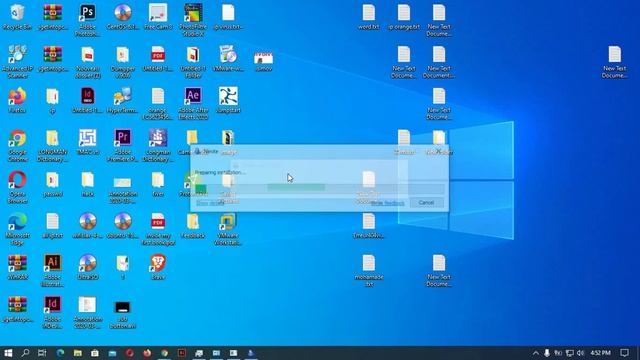Image resolution: width=640 pixels, height=360 pixels.
Task: Open the Brave browser shortcut
Action: [x=158, y=267]
